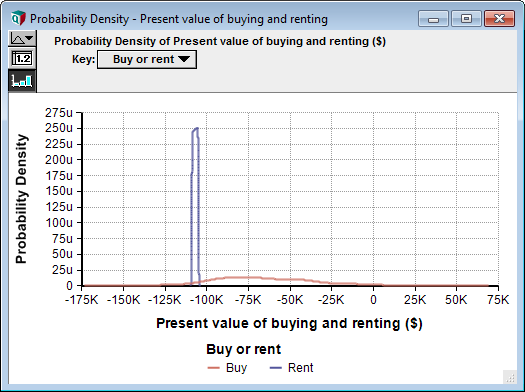Screen dimensions: 525x392
Task: Click the Analytica app icon in title bar
Action: (x=18, y=18)
